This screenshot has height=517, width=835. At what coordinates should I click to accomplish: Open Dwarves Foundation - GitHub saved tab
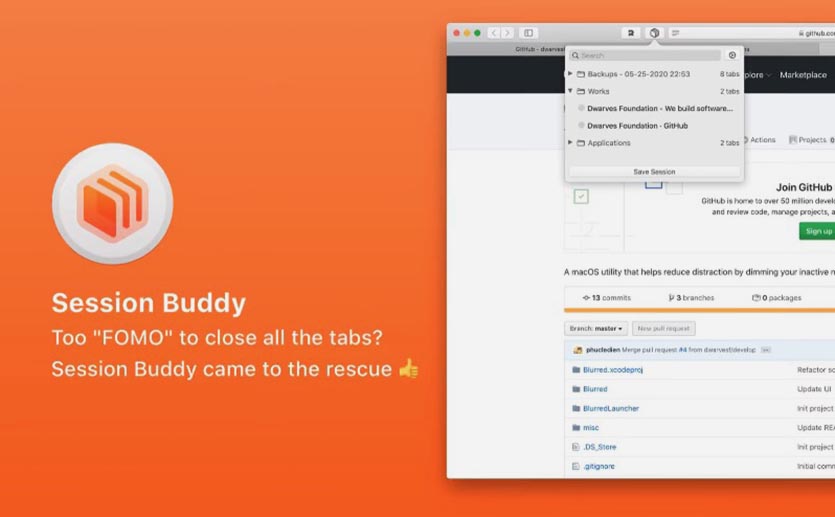[637, 126]
